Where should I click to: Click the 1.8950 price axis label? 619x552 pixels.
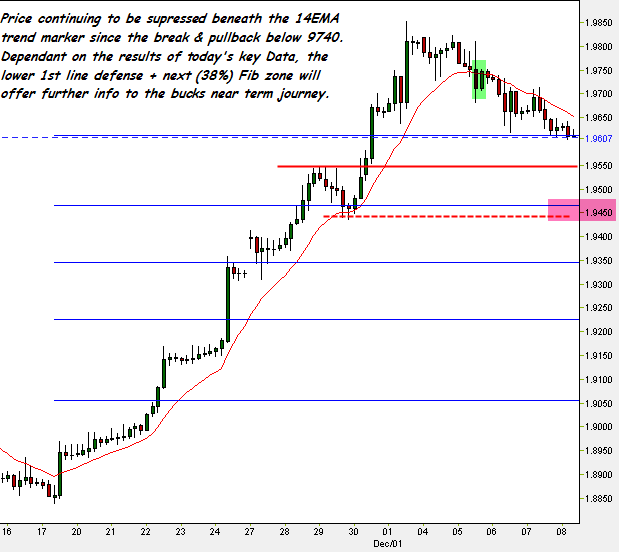pyautogui.click(x=598, y=451)
